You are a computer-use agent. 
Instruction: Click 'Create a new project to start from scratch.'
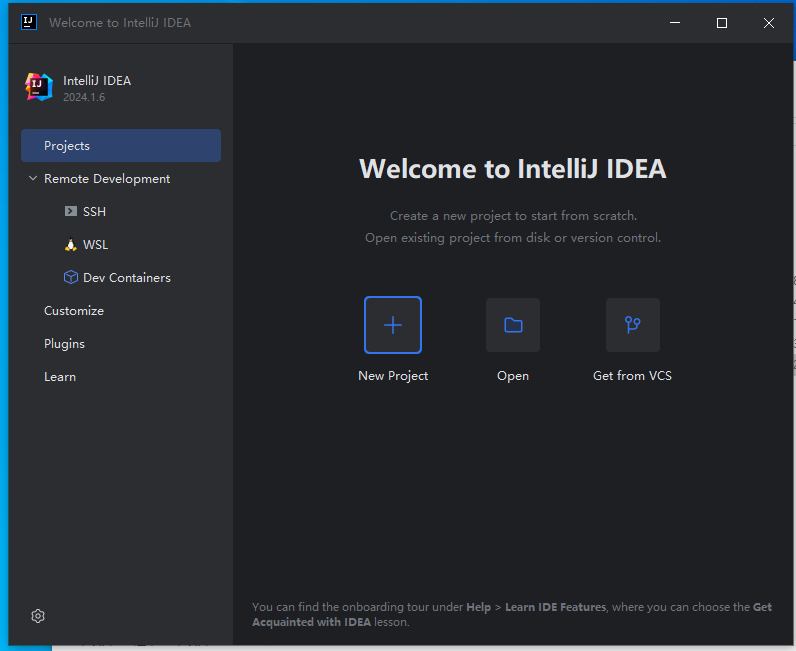[x=513, y=216]
